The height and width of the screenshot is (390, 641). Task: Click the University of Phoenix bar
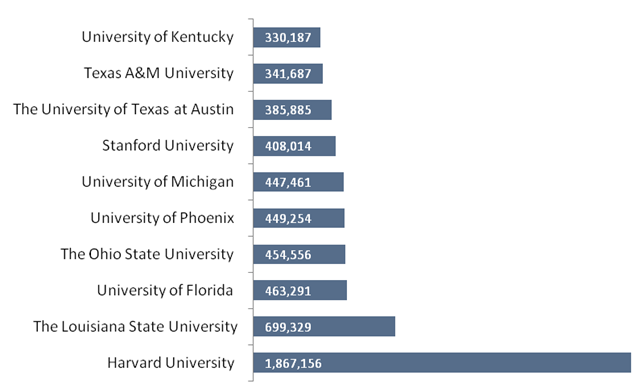point(299,218)
